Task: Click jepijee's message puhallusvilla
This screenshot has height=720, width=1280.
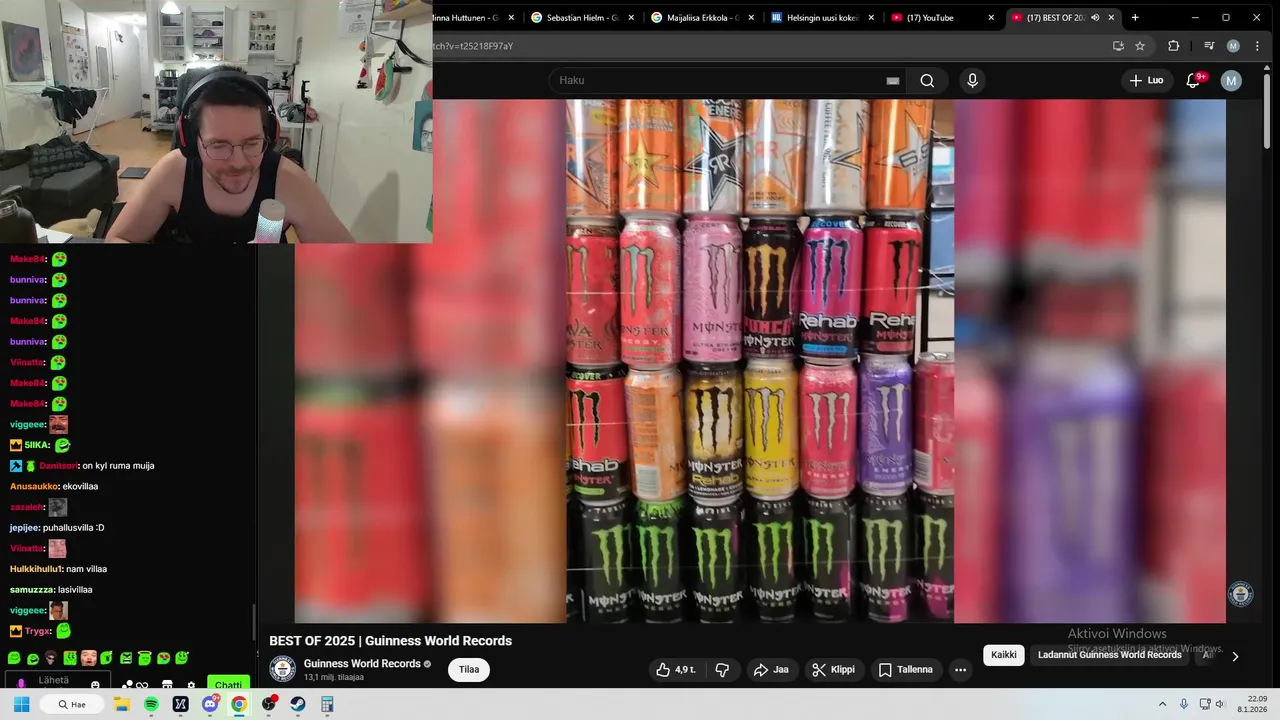Action: 74,528
